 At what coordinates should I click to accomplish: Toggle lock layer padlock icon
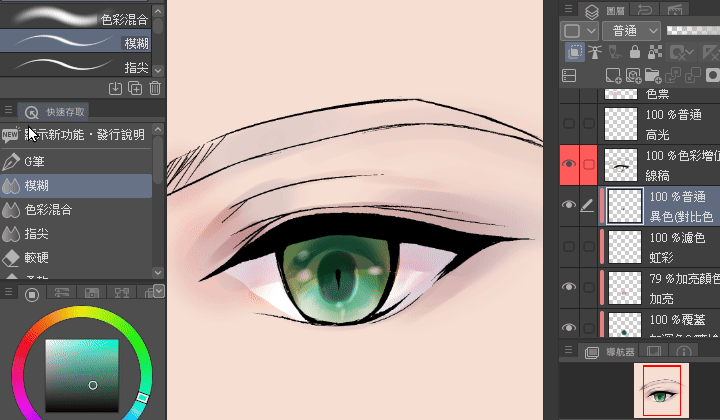point(635,52)
